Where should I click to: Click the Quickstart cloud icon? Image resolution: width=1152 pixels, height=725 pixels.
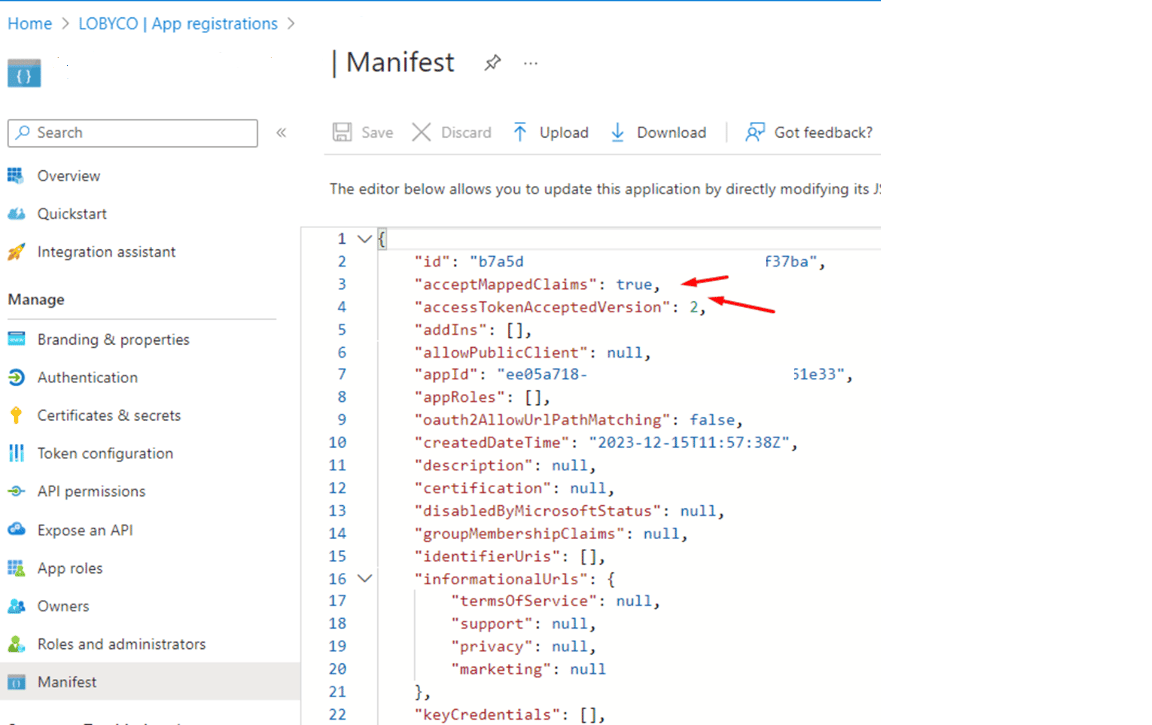(15, 214)
